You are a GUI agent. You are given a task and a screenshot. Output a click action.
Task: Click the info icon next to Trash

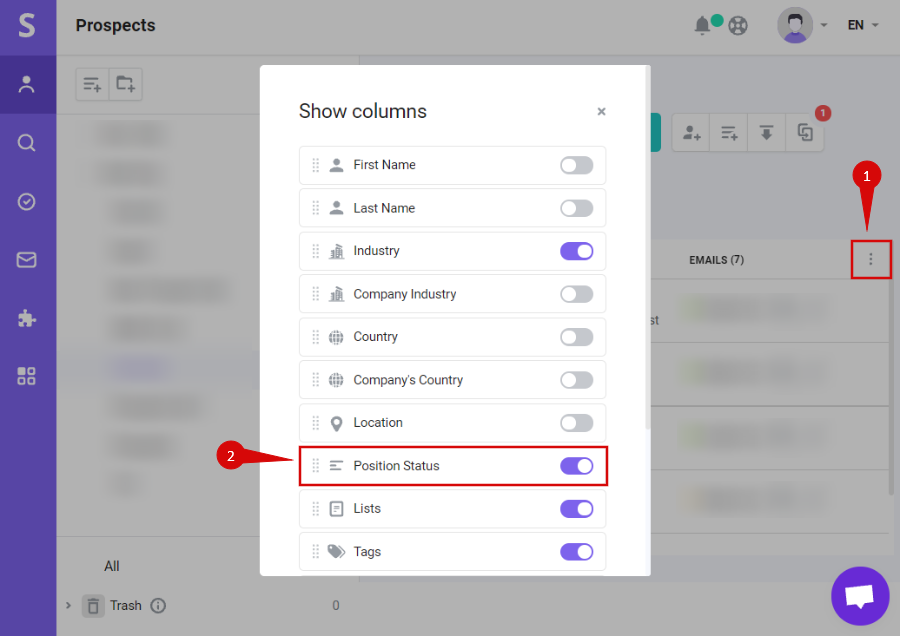pyautogui.click(x=158, y=606)
